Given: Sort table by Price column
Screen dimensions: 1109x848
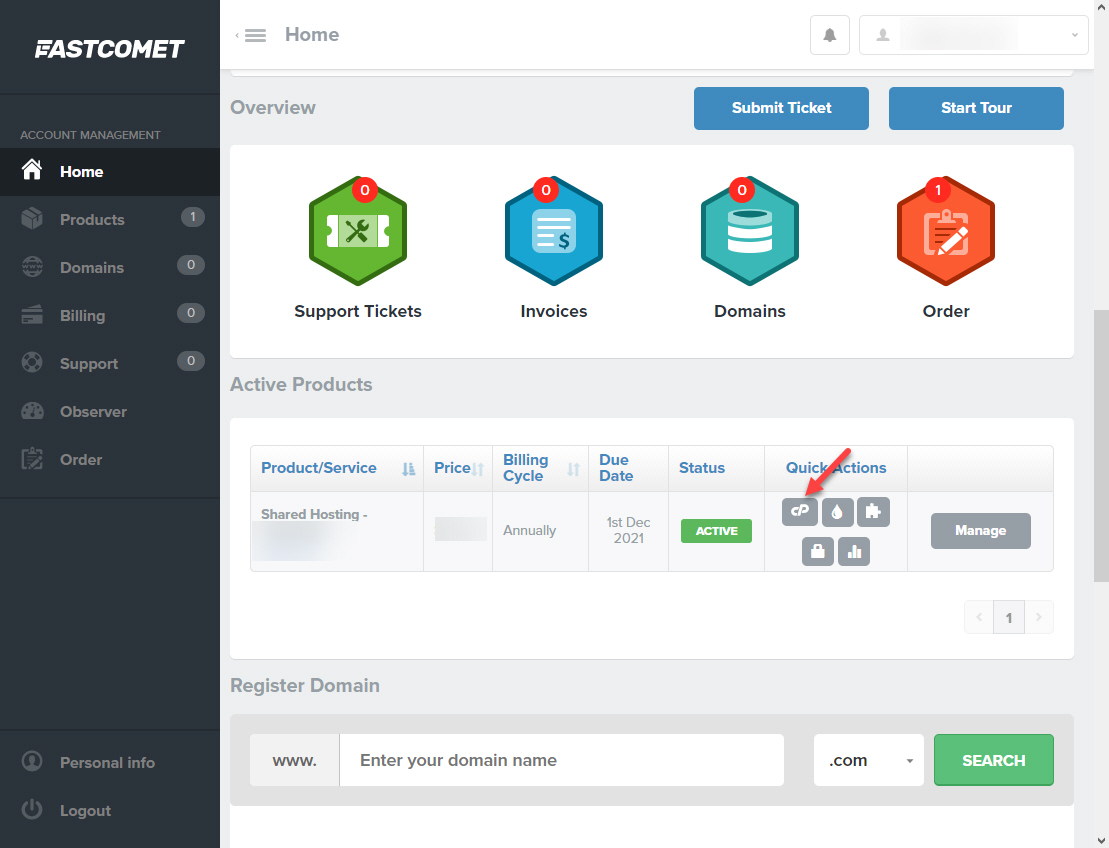Looking at the screenshot, I should 458,468.
